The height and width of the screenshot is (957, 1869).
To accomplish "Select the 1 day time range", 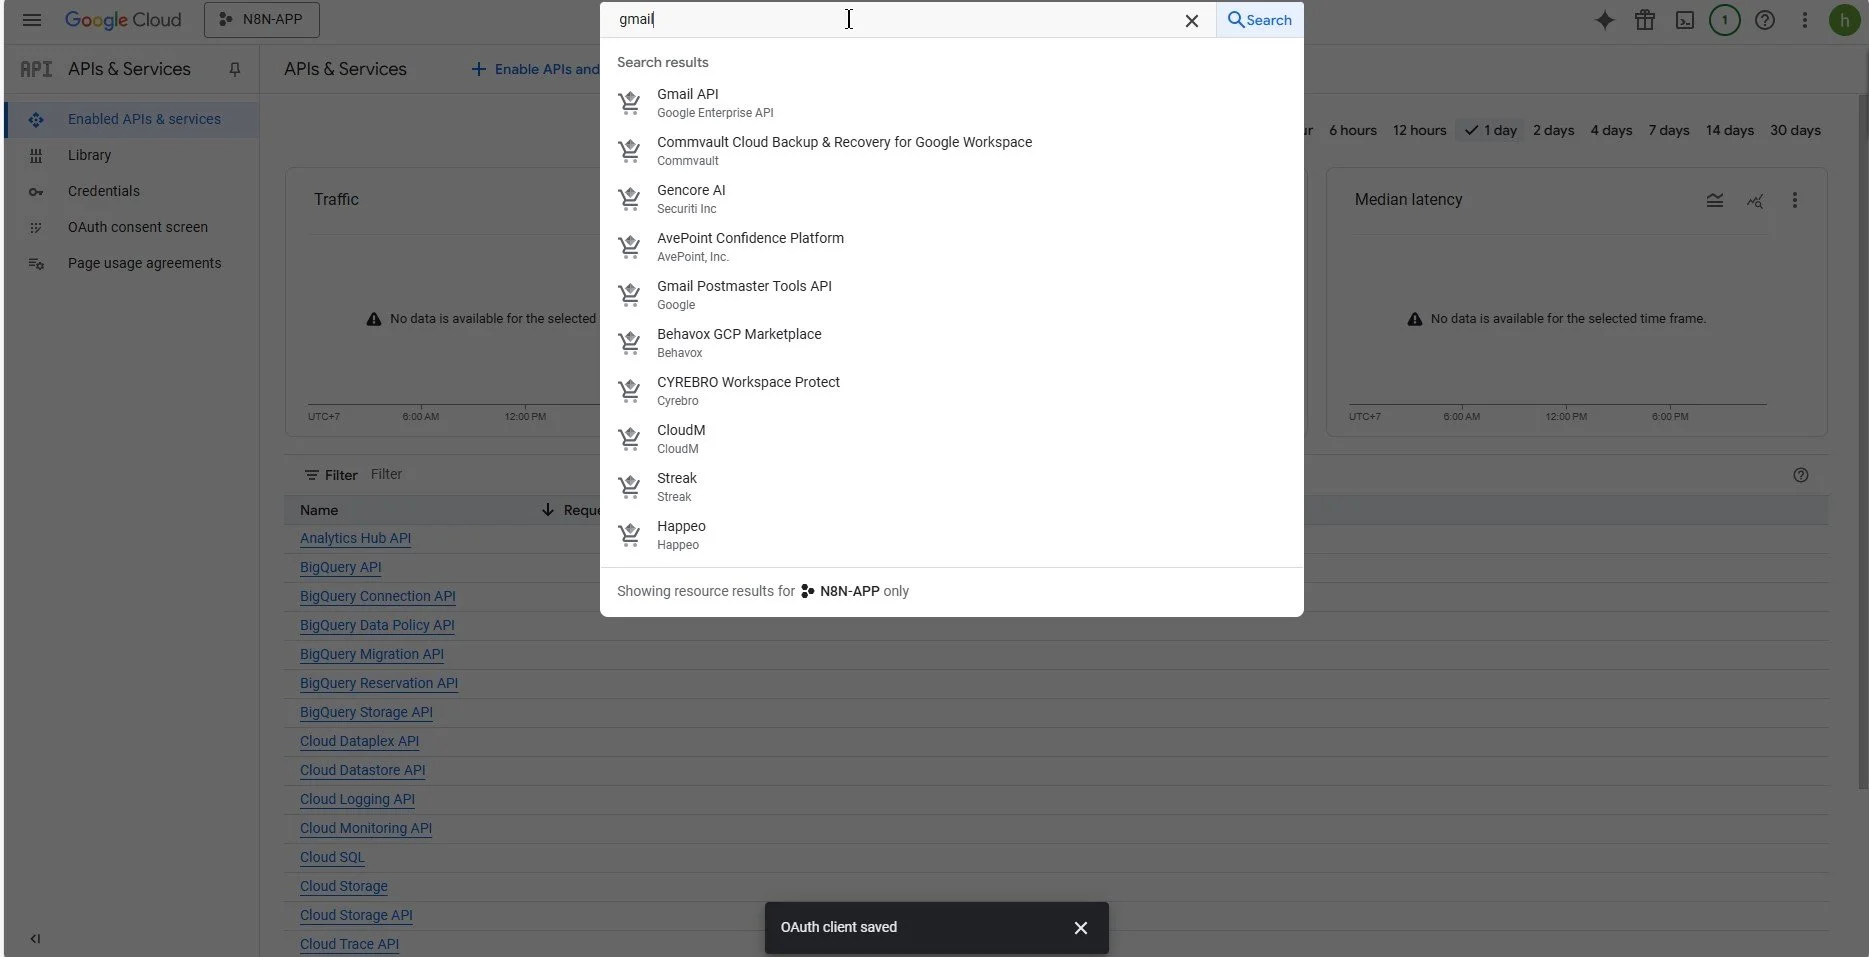I will click(x=1490, y=130).
